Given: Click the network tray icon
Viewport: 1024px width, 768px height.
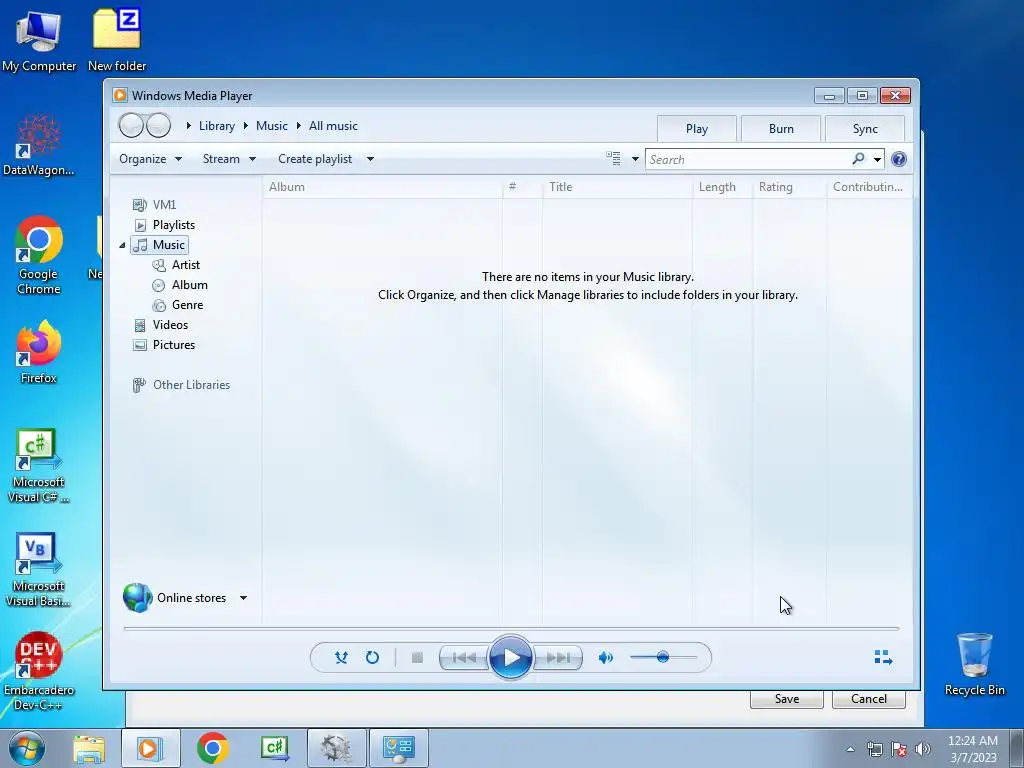Looking at the screenshot, I should [x=875, y=750].
